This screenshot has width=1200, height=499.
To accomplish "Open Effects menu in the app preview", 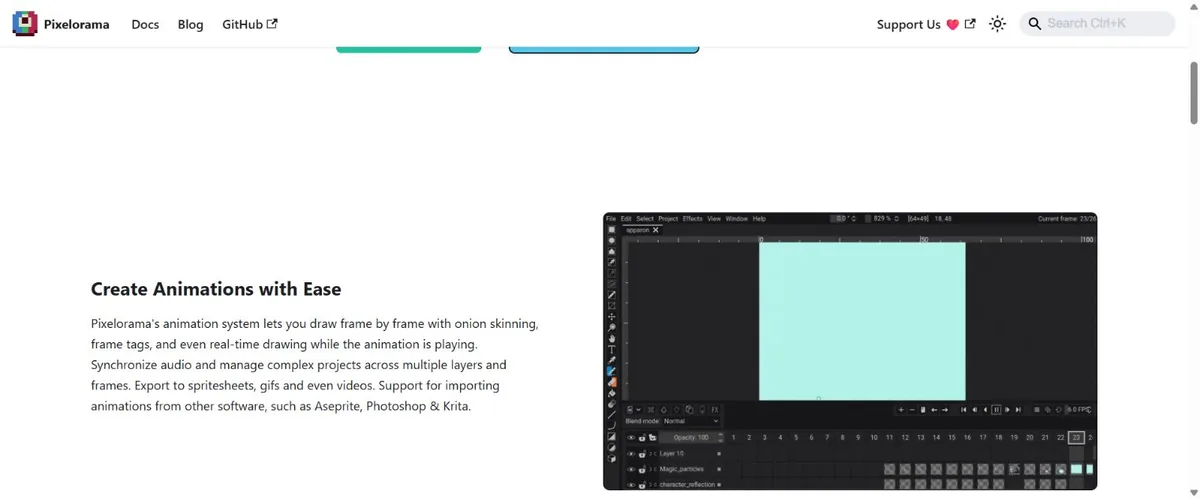I will tap(693, 219).
